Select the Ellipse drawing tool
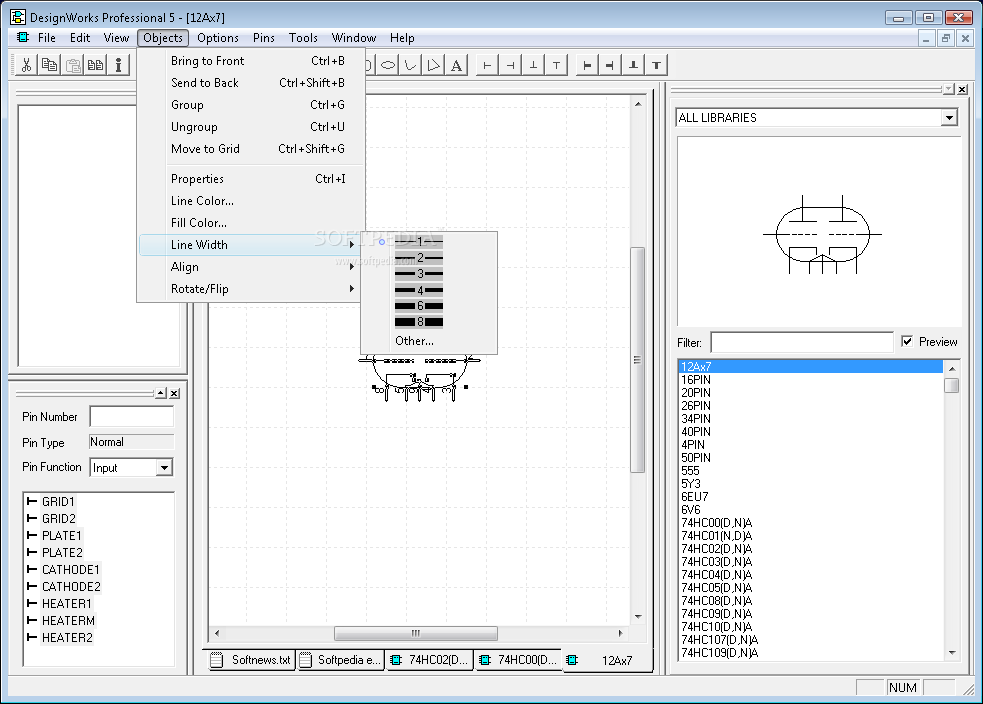The image size is (983, 704). pyautogui.click(x=388, y=65)
